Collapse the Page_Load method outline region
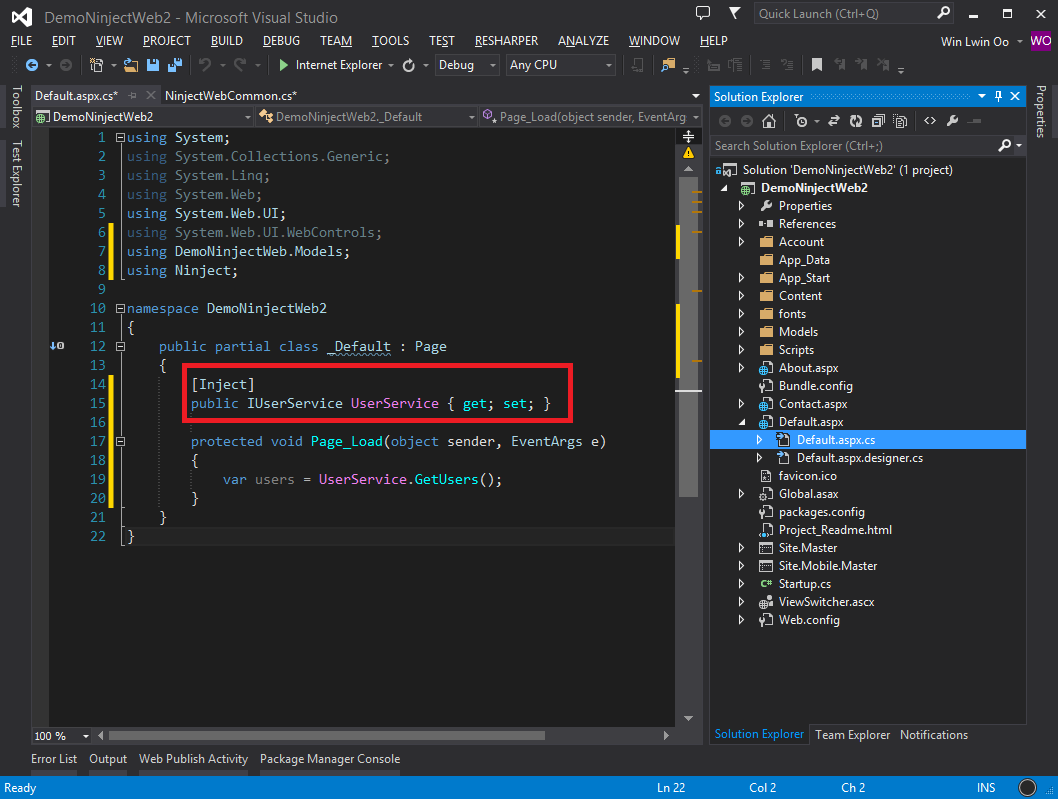This screenshot has height=799, width=1058. click(x=120, y=441)
